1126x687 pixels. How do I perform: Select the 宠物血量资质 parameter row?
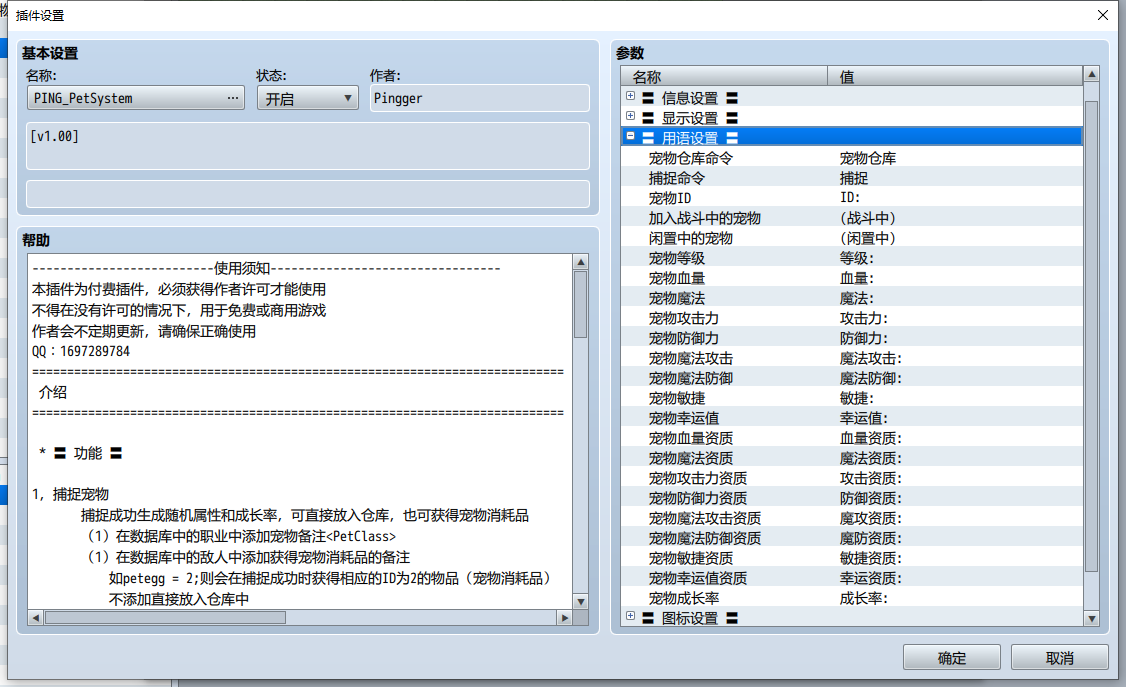852,438
